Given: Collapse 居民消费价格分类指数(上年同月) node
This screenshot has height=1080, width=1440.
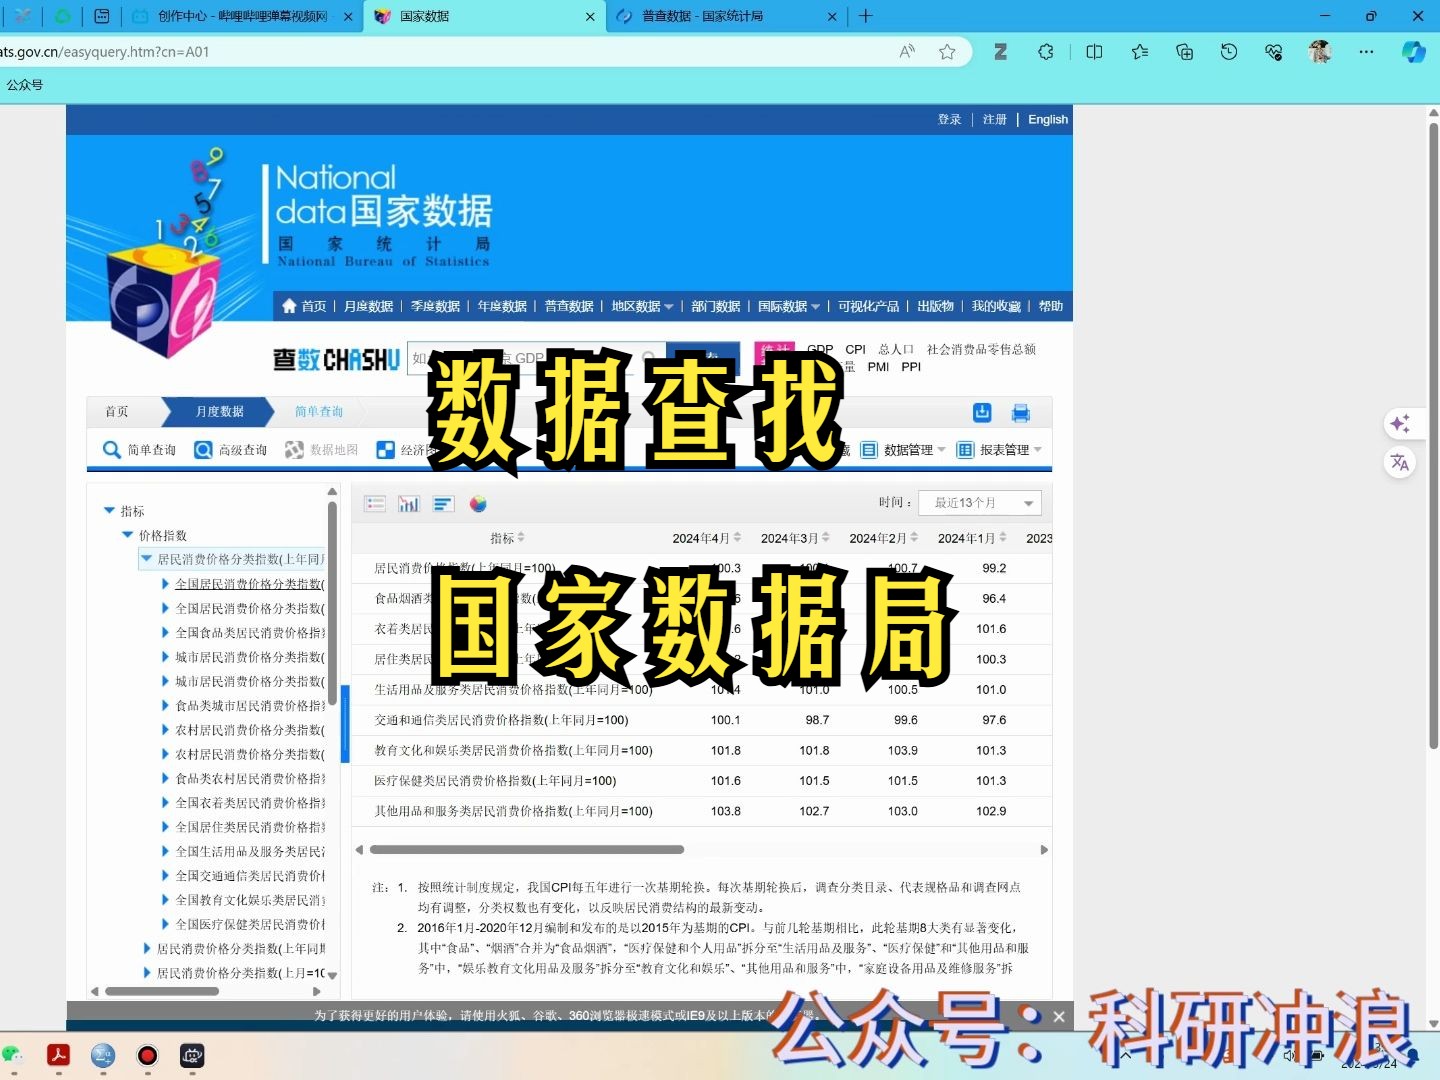Looking at the screenshot, I should 146,559.
